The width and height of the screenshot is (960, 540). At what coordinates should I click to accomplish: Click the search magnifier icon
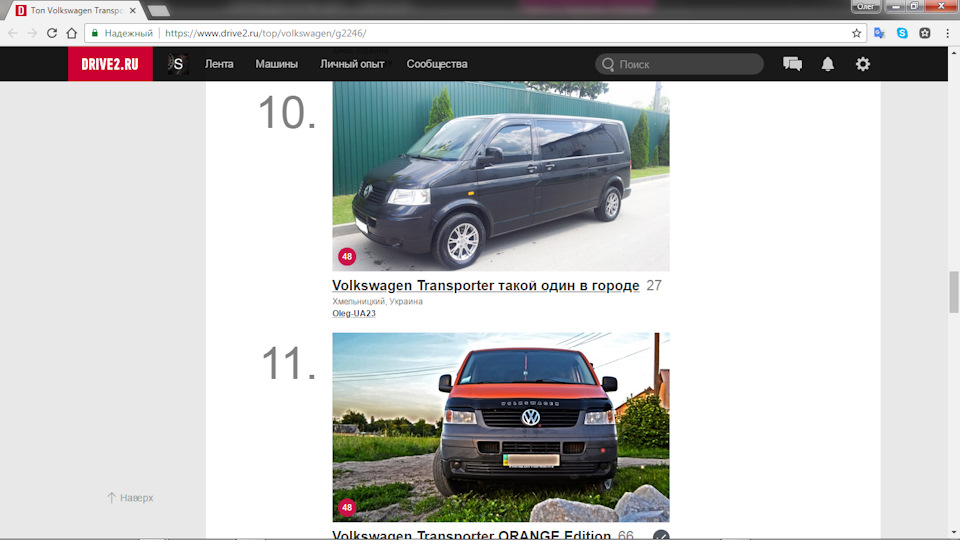[608, 64]
